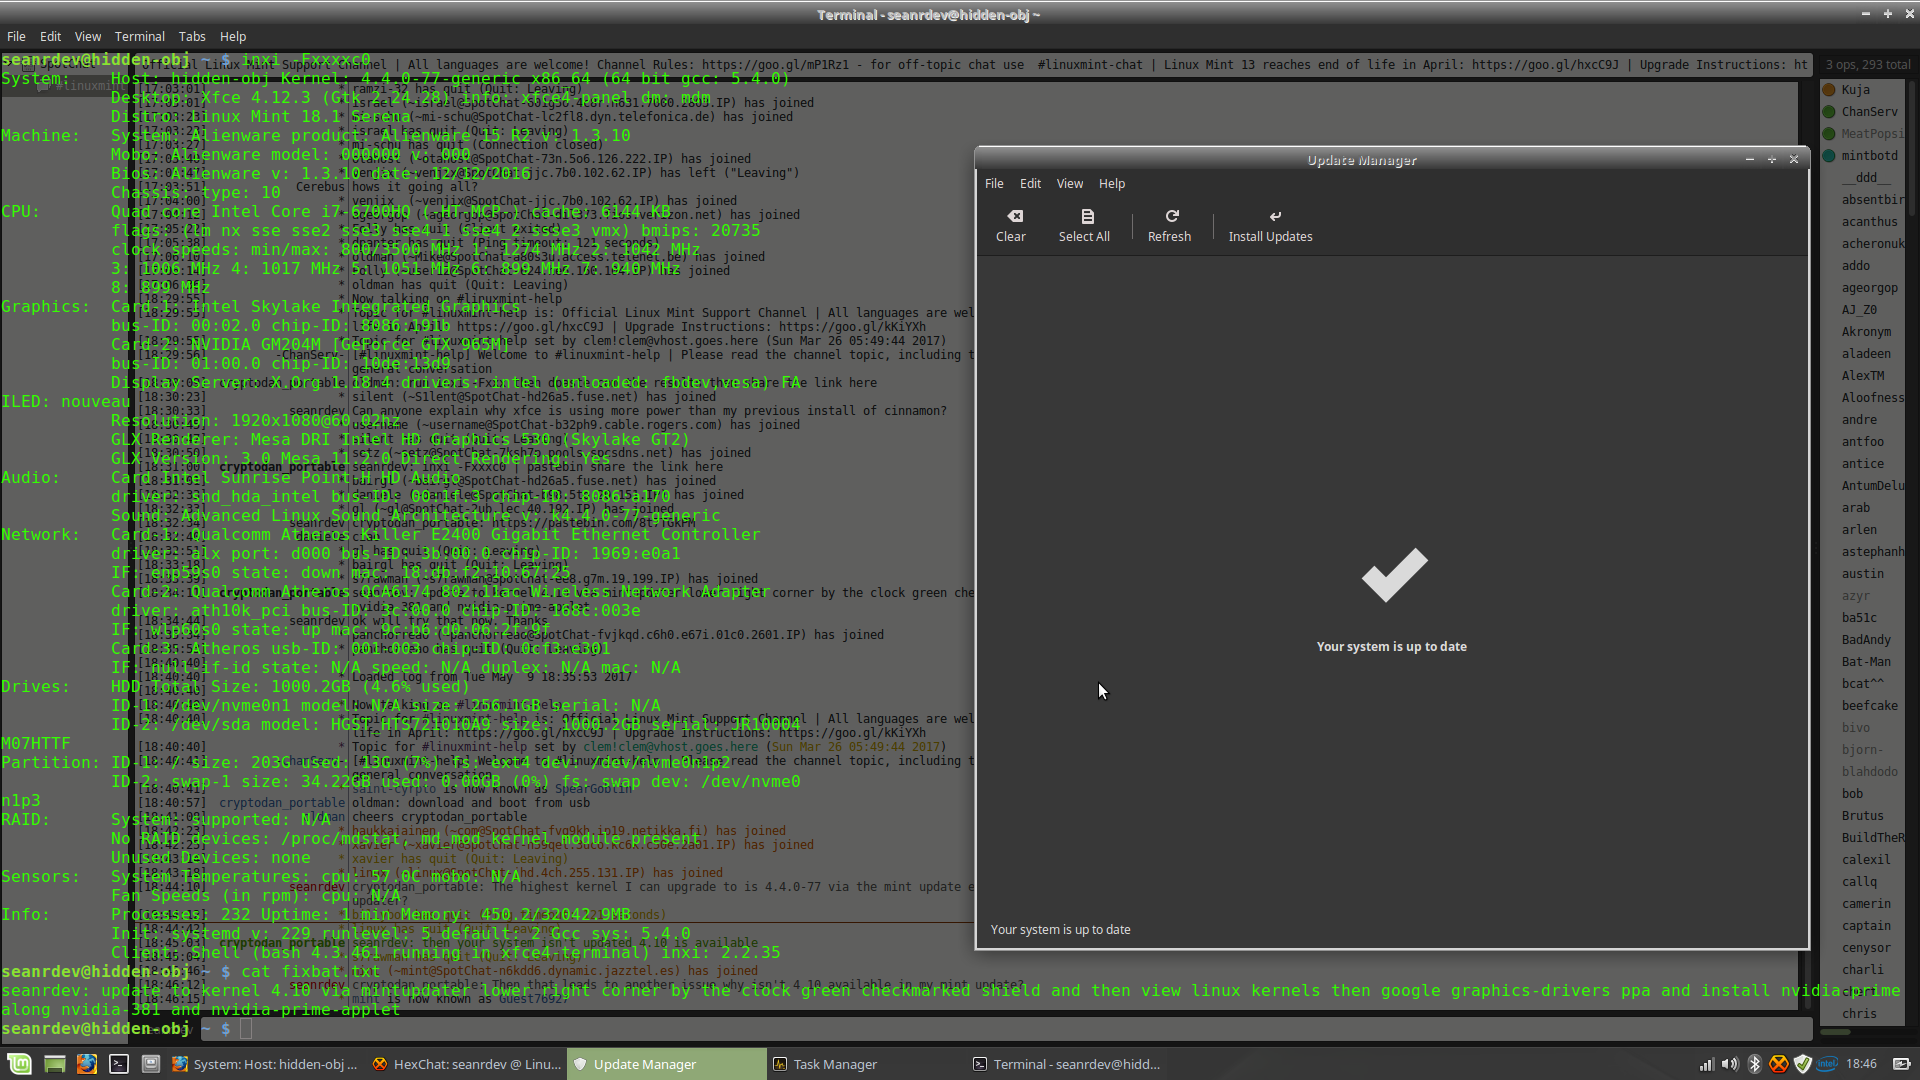Select user antfoo in user list
Screen dimensions: 1920x1080
pos(1863,442)
